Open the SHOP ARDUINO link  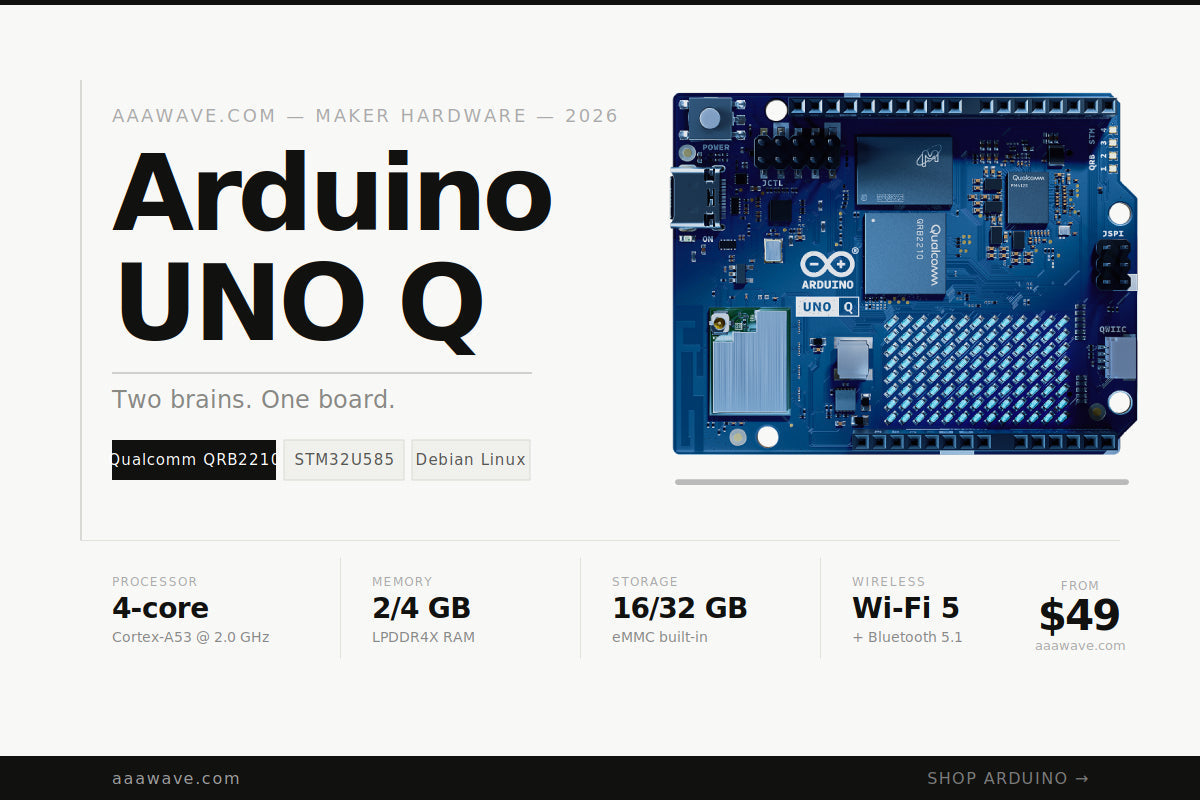1008,778
